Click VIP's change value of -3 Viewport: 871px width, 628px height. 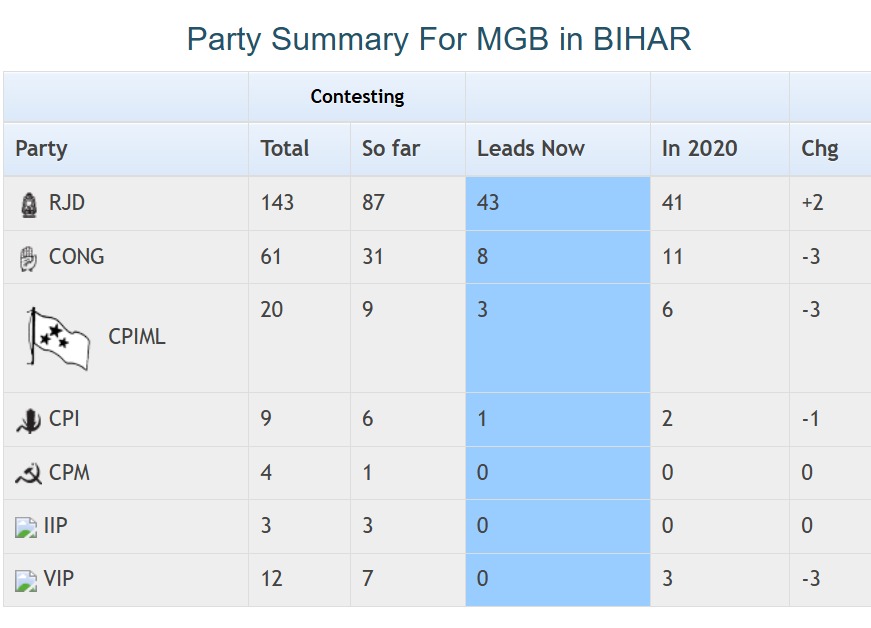[811, 579]
